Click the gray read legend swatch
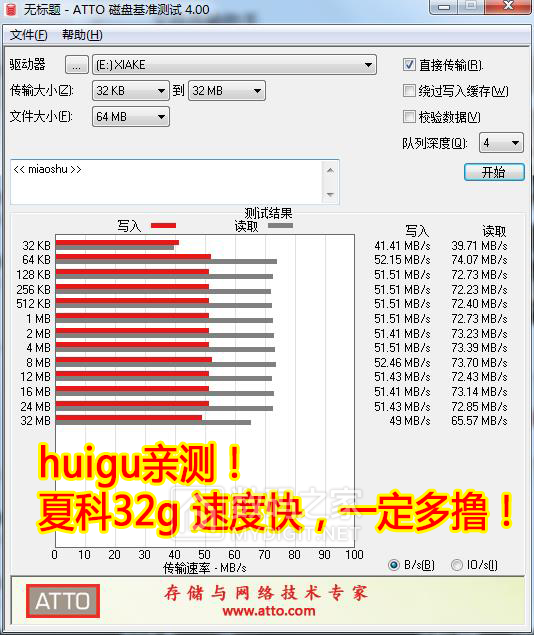Image resolution: width=534 pixels, height=635 pixels. pyautogui.click(x=281, y=226)
